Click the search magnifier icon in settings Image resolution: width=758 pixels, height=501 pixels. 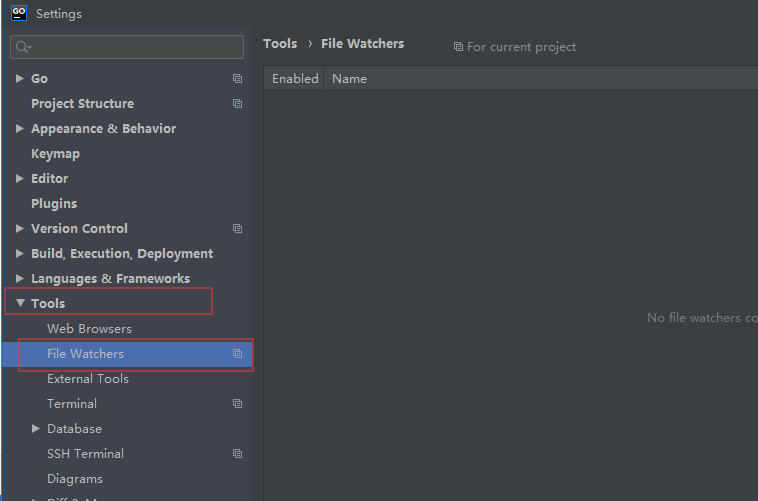(x=22, y=47)
